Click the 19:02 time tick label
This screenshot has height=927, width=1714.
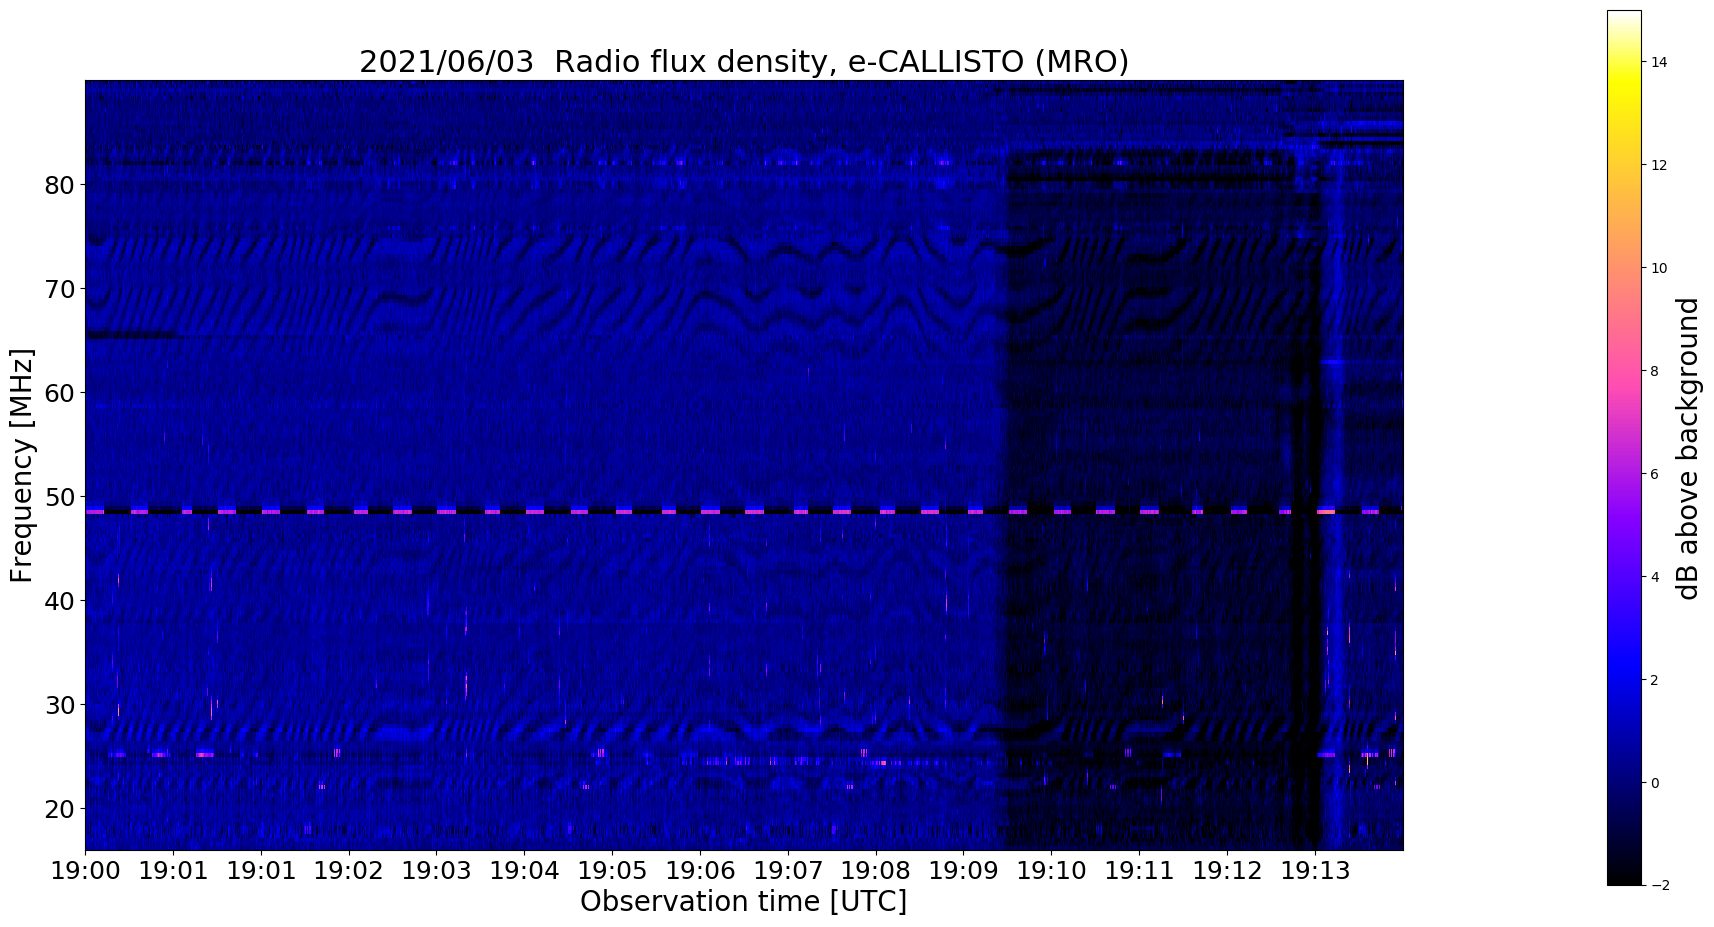(x=348, y=870)
